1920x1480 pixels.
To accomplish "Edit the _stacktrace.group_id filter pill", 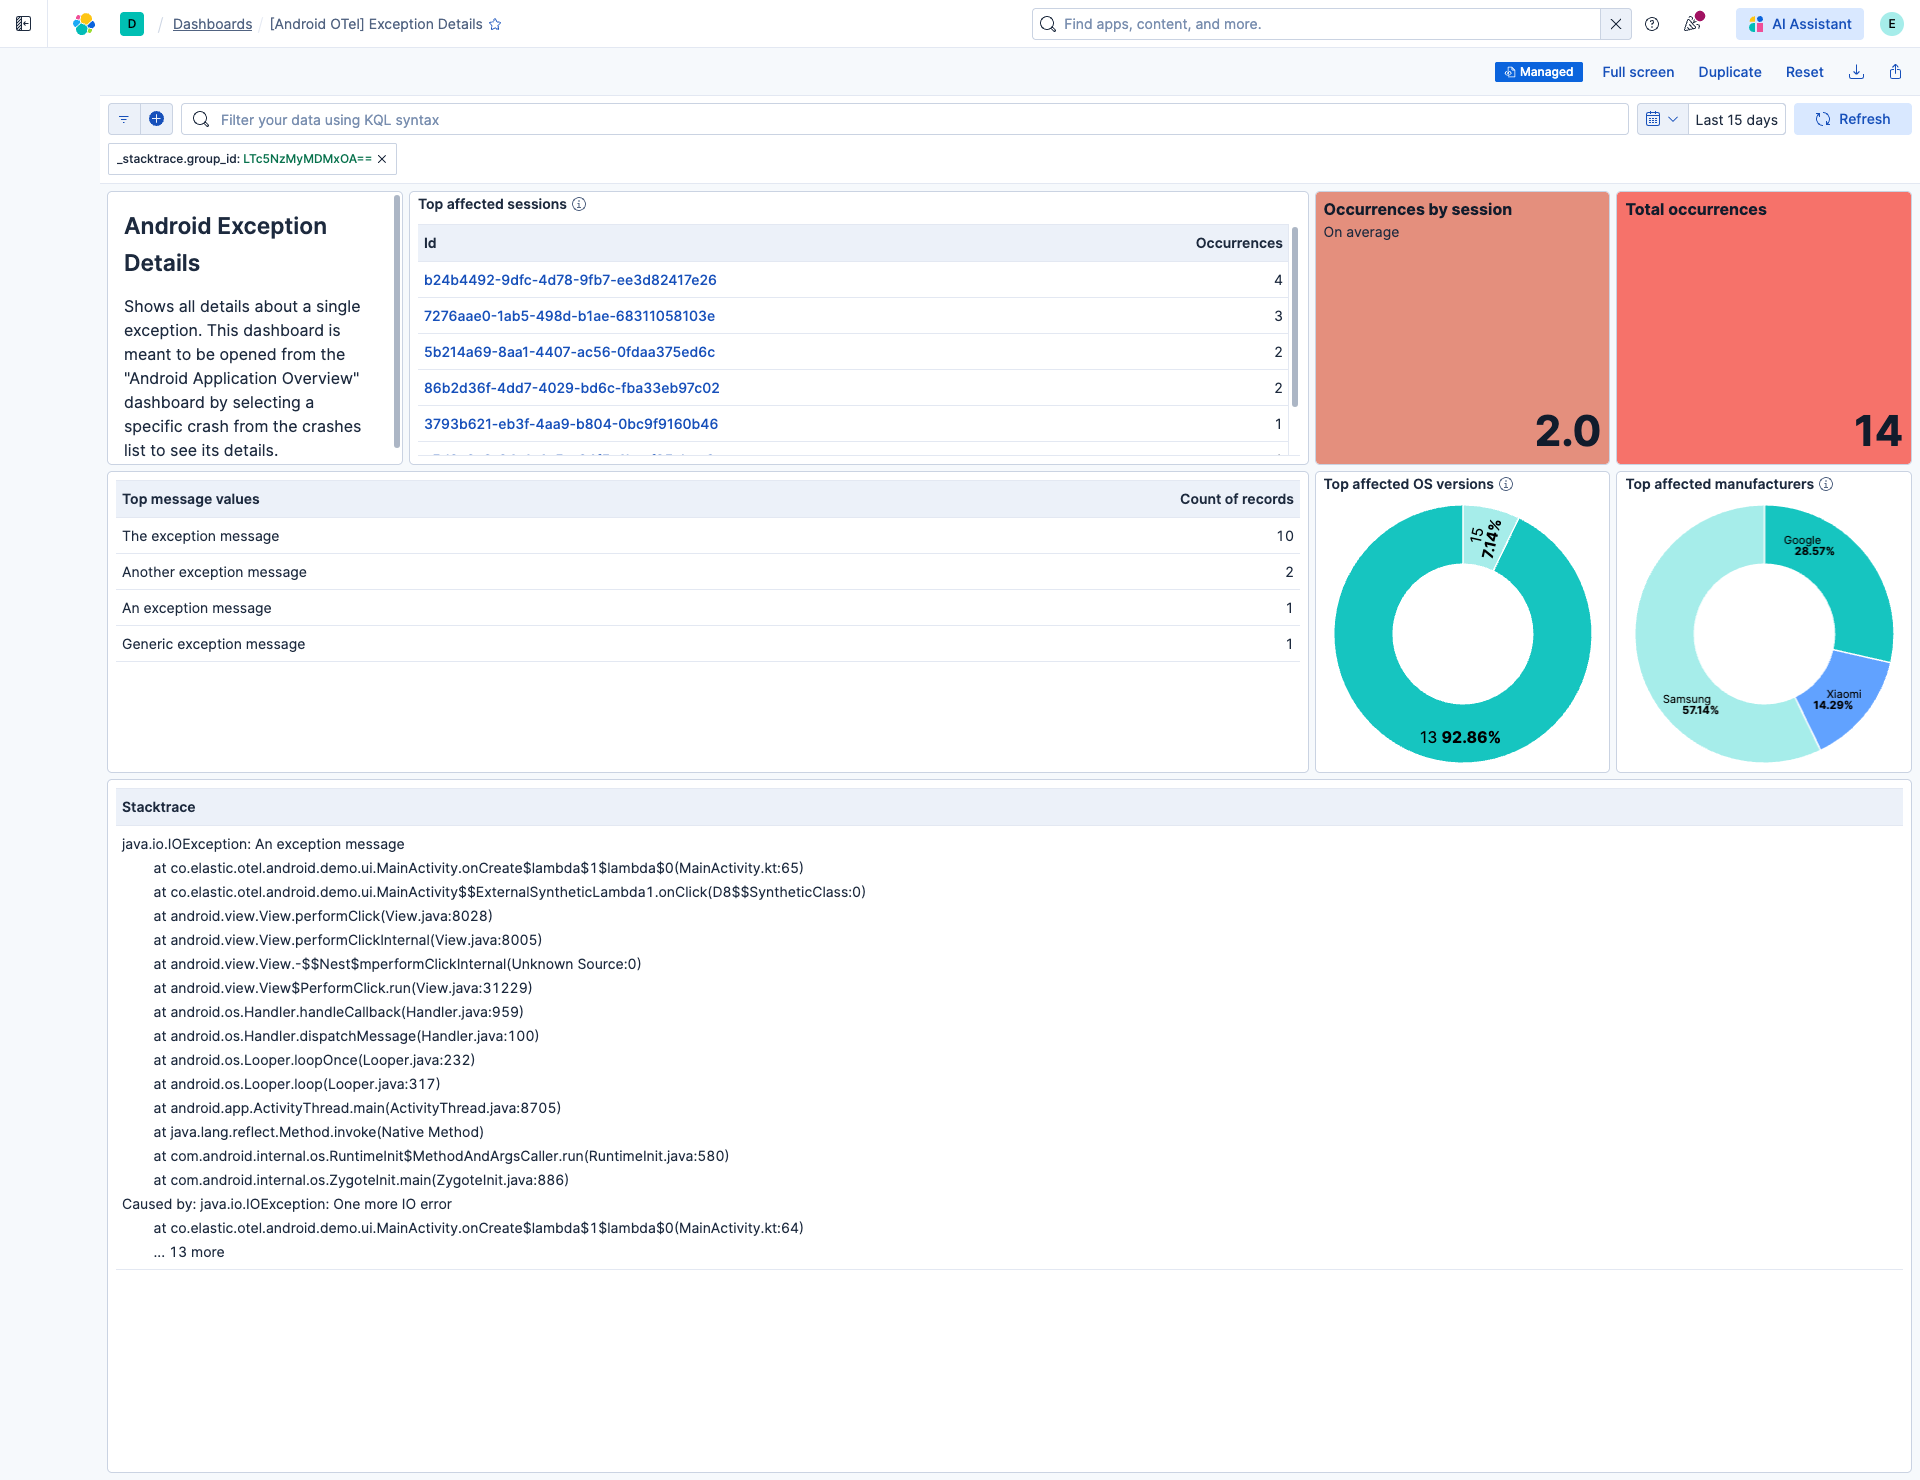I will [x=240, y=158].
